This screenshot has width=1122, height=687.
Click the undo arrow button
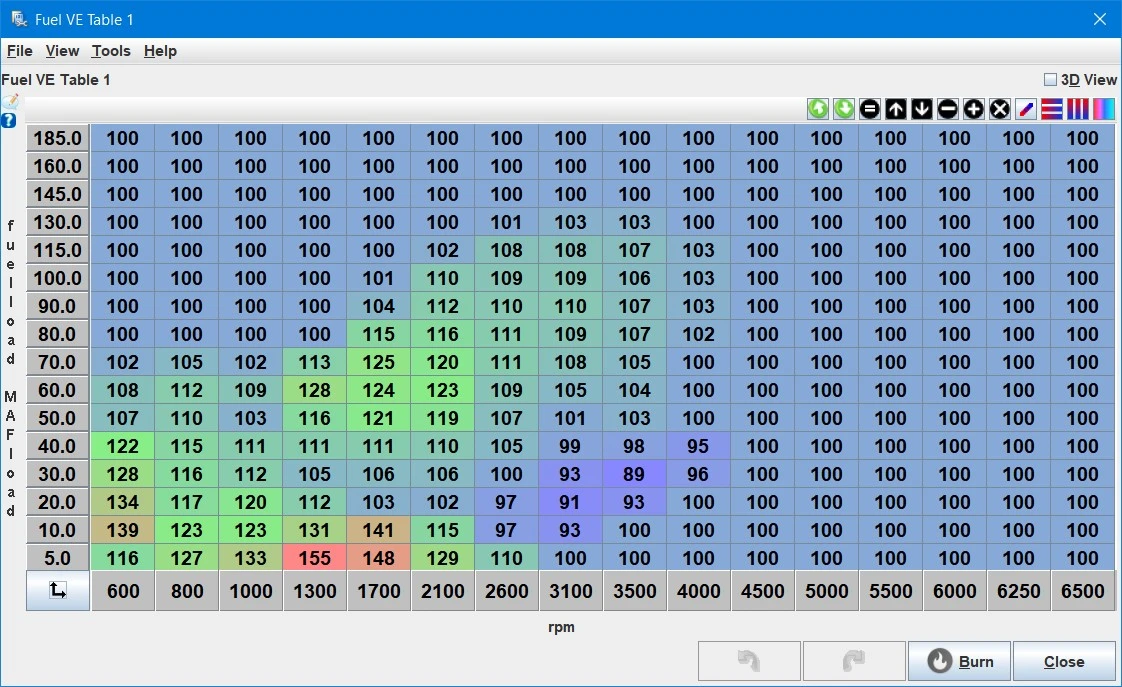[749, 661]
